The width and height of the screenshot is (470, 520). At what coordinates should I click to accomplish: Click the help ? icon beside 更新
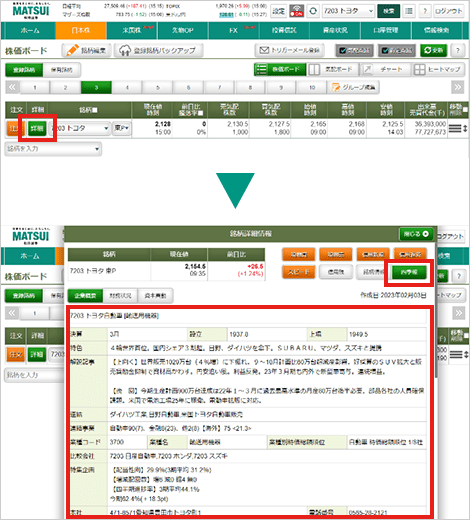pos(458,50)
